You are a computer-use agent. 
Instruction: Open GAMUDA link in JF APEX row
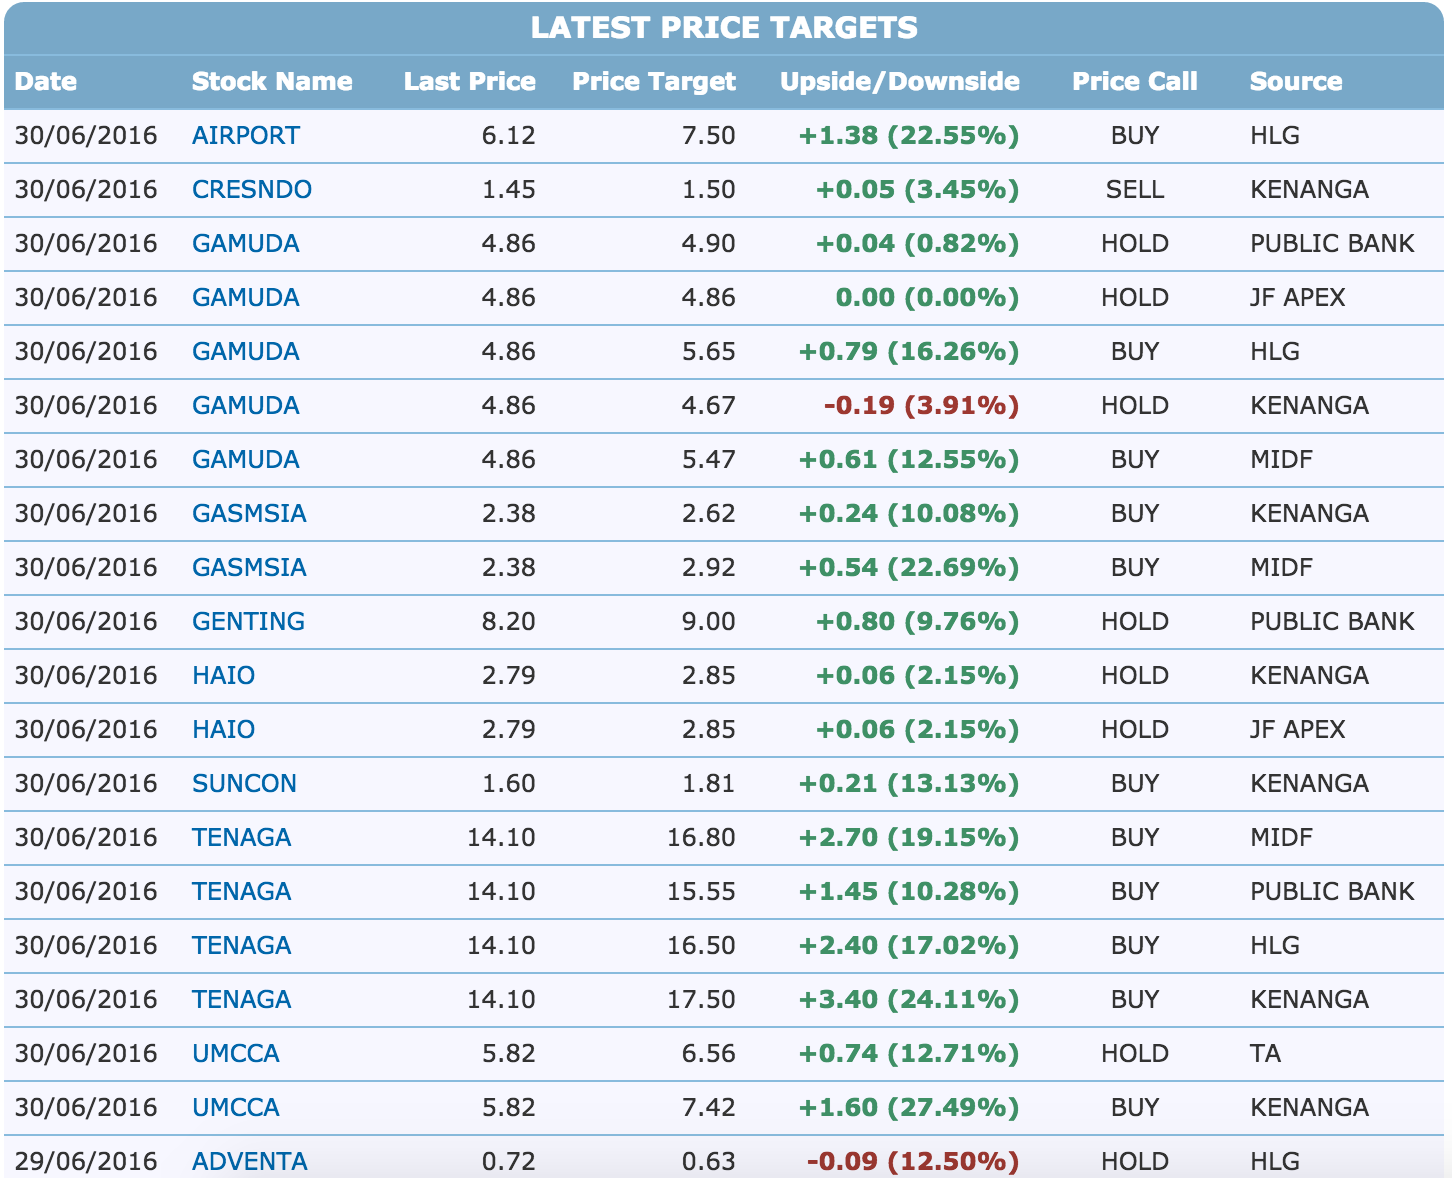[x=245, y=298]
